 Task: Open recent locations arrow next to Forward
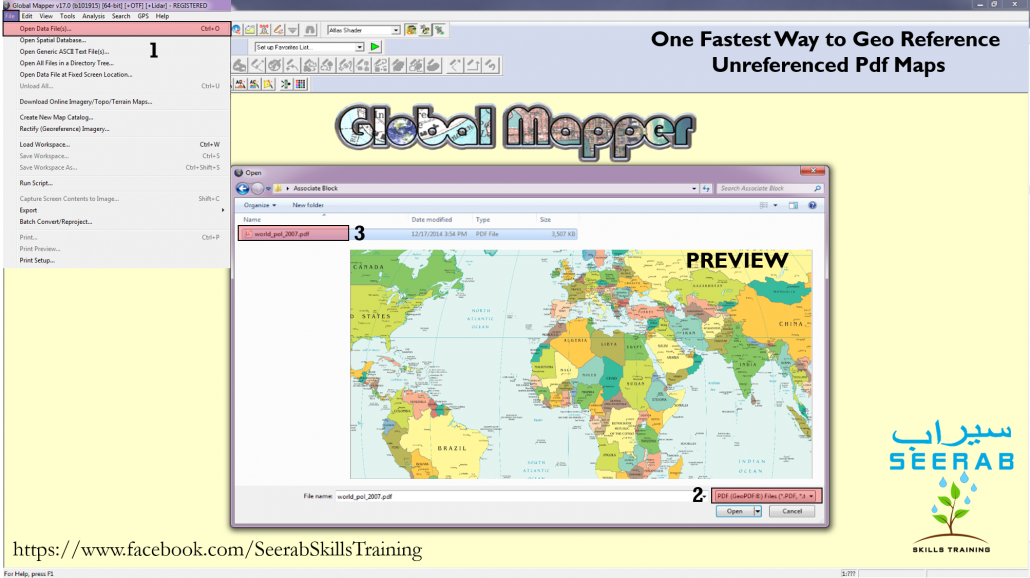coord(268,189)
